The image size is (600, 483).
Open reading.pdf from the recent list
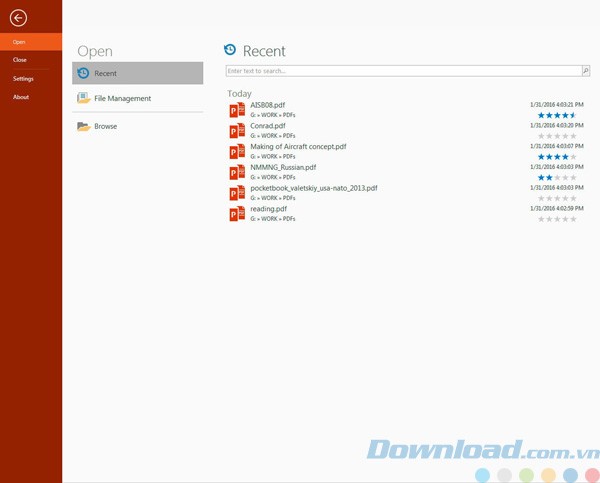[x=269, y=209]
